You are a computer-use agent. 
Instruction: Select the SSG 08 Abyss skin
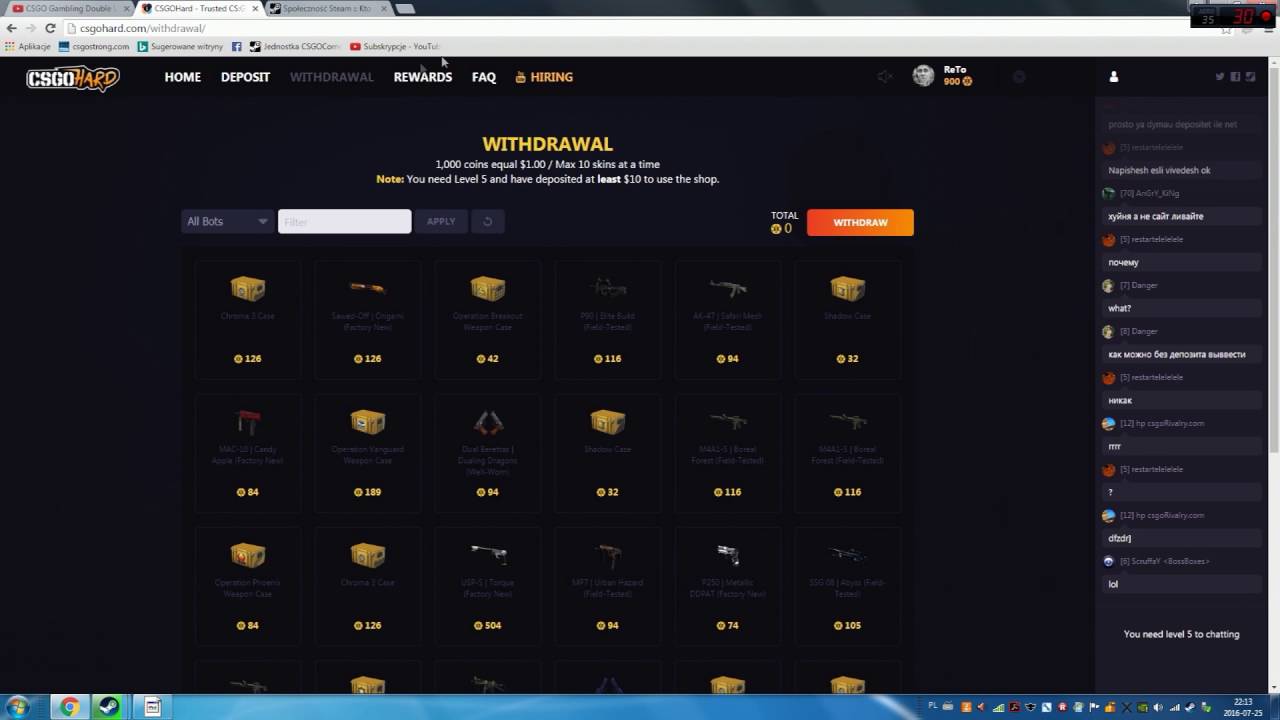click(x=848, y=586)
